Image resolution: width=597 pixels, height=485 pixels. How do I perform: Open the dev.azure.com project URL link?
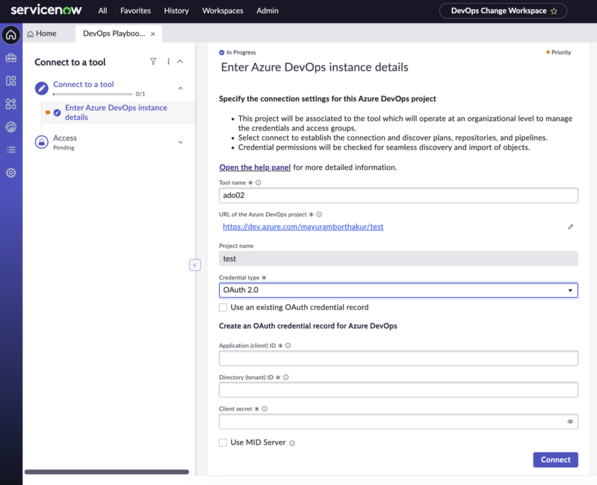[303, 227]
